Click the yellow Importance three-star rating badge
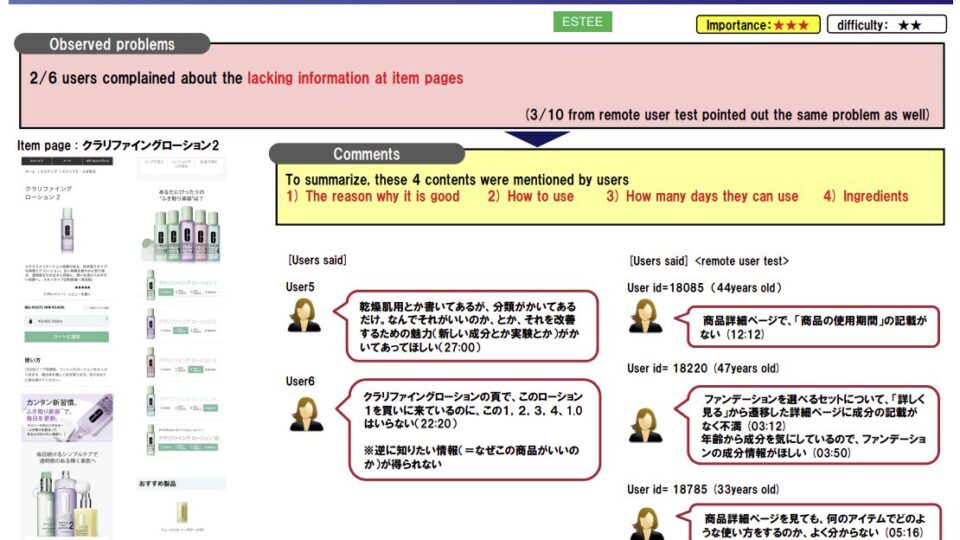 click(x=758, y=25)
